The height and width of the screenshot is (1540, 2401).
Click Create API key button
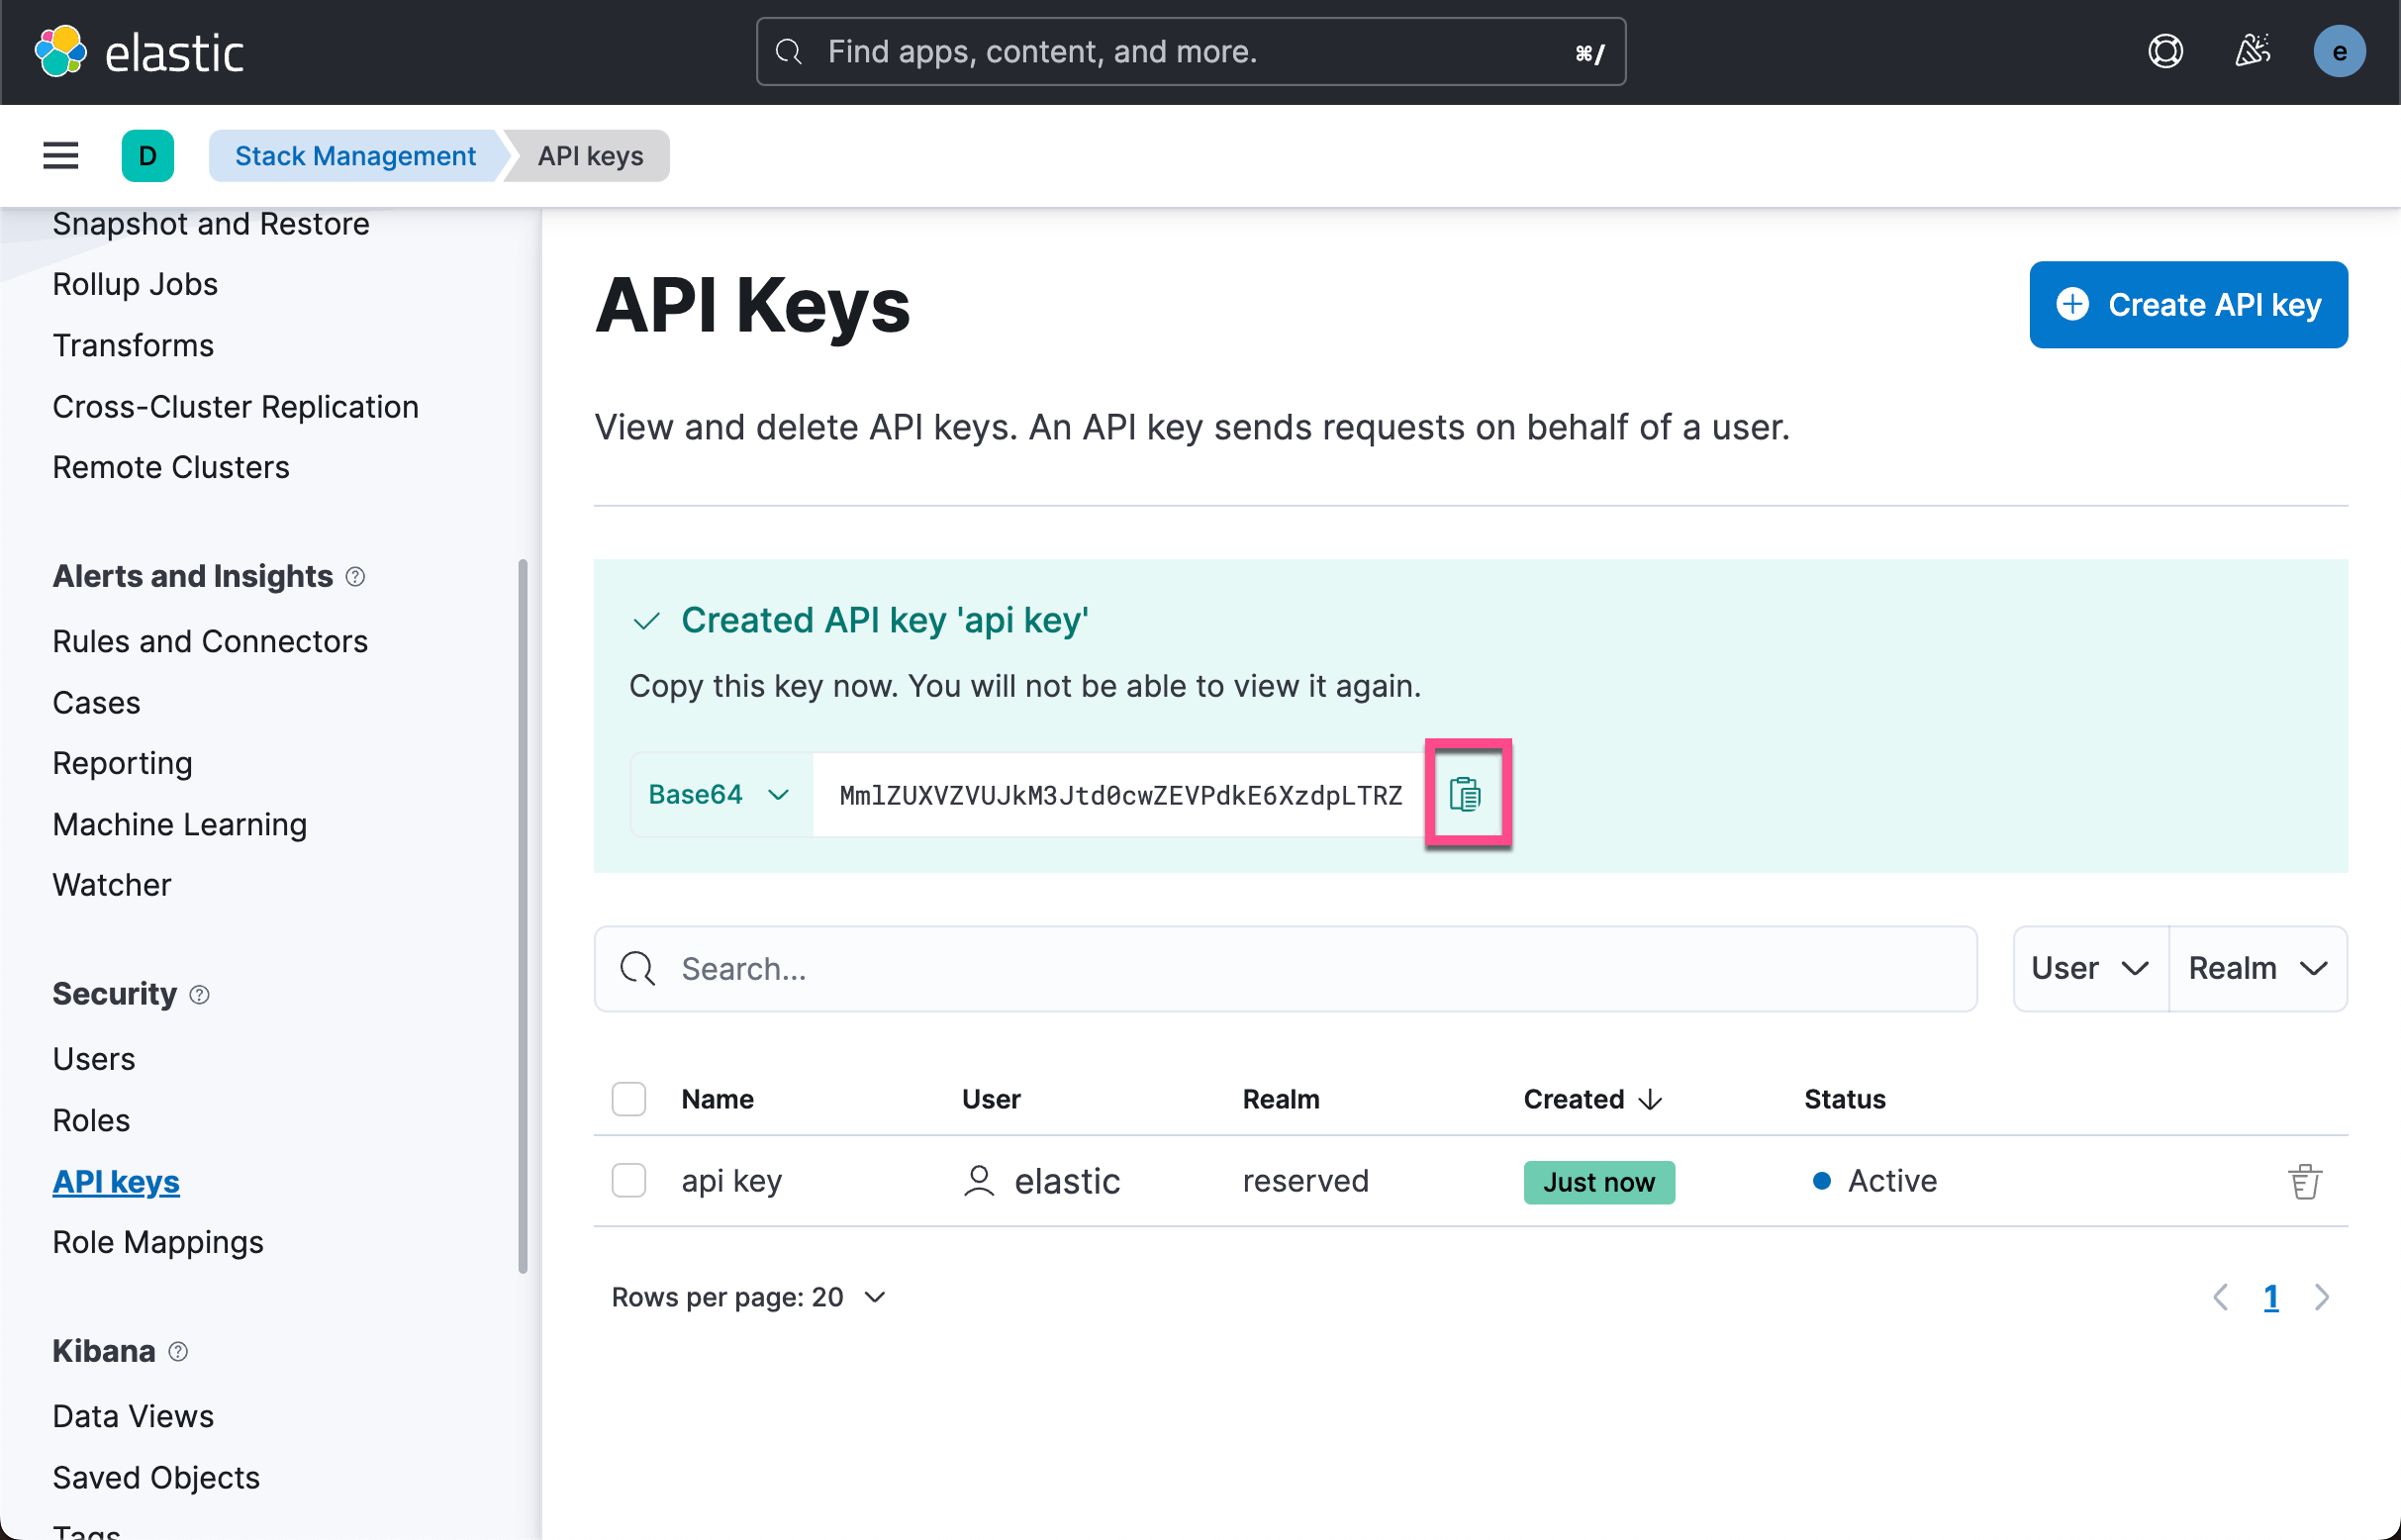tap(2187, 305)
